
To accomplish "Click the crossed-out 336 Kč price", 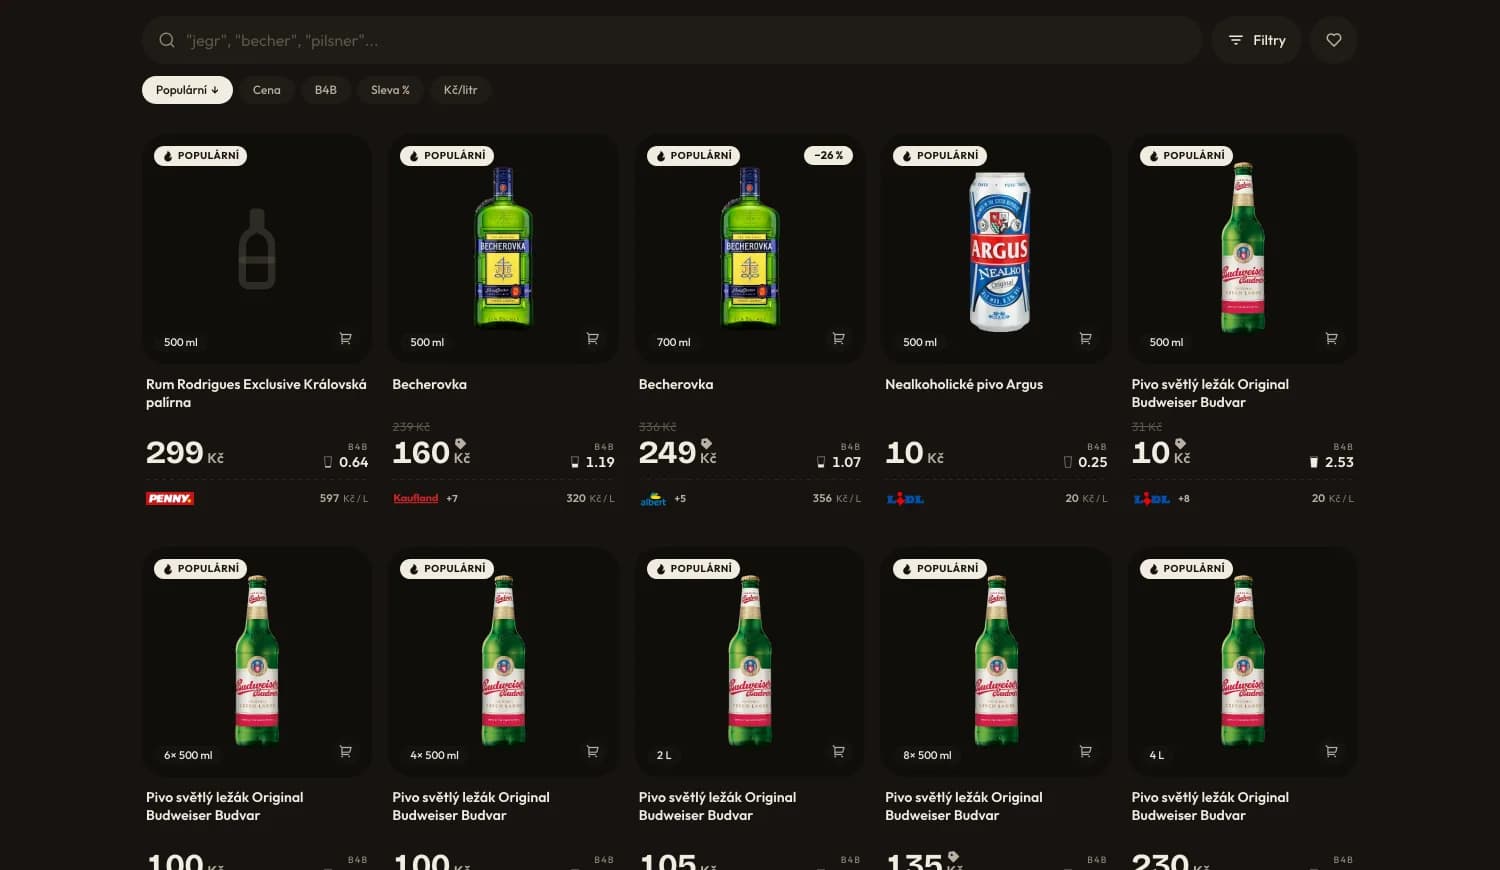I will pyautogui.click(x=658, y=427).
